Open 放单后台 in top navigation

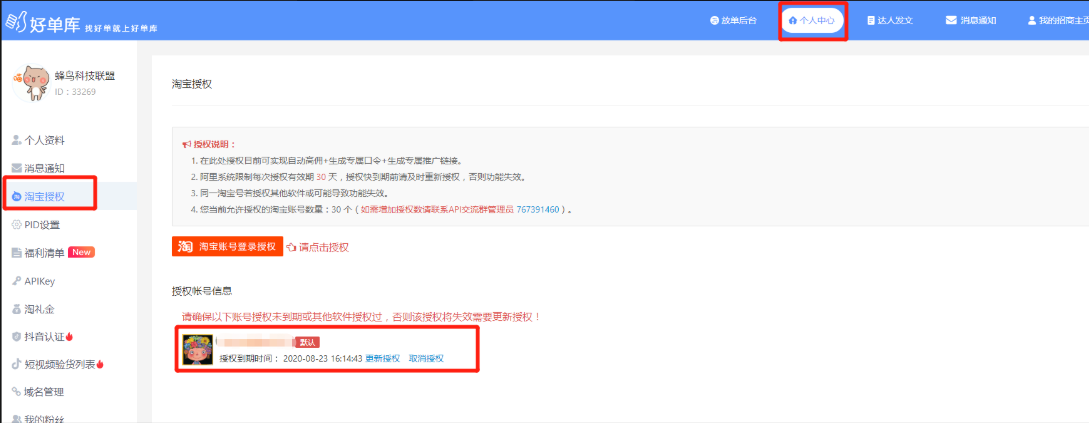[733, 20]
